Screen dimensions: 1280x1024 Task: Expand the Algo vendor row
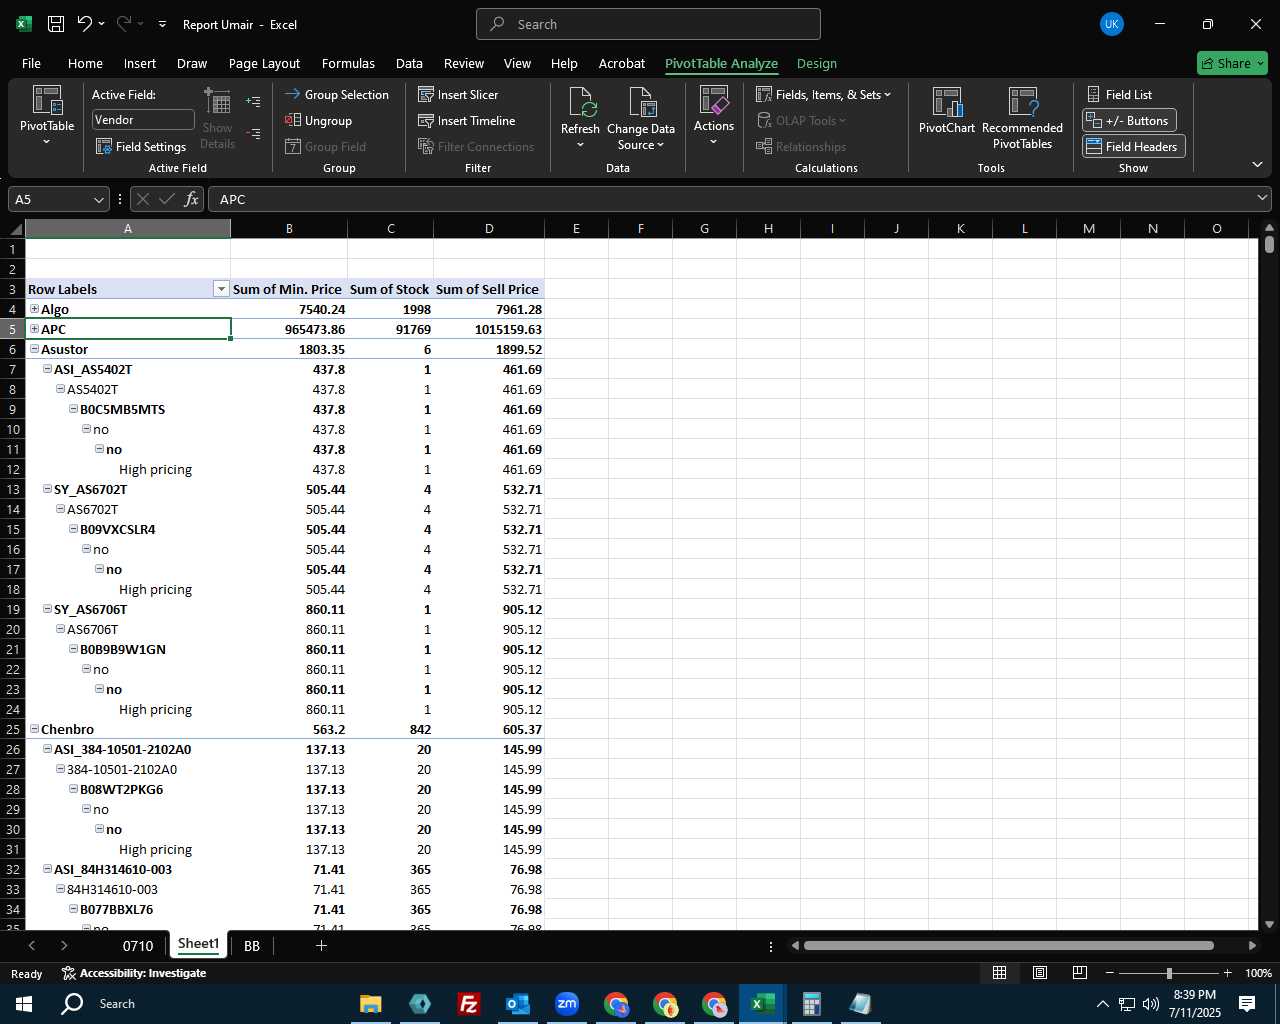[34, 309]
